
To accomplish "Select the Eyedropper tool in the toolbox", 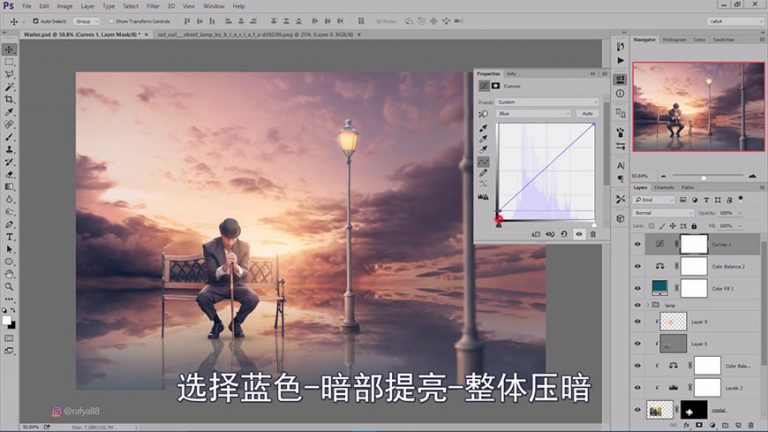I will pos(9,112).
